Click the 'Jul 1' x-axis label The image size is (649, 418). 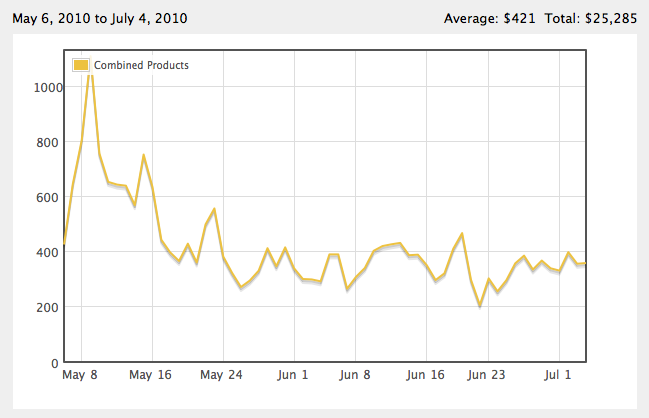click(x=558, y=375)
